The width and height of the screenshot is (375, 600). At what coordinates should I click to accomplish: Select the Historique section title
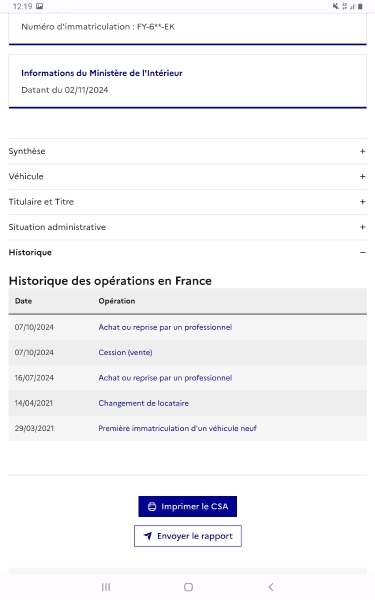[x=30, y=253]
